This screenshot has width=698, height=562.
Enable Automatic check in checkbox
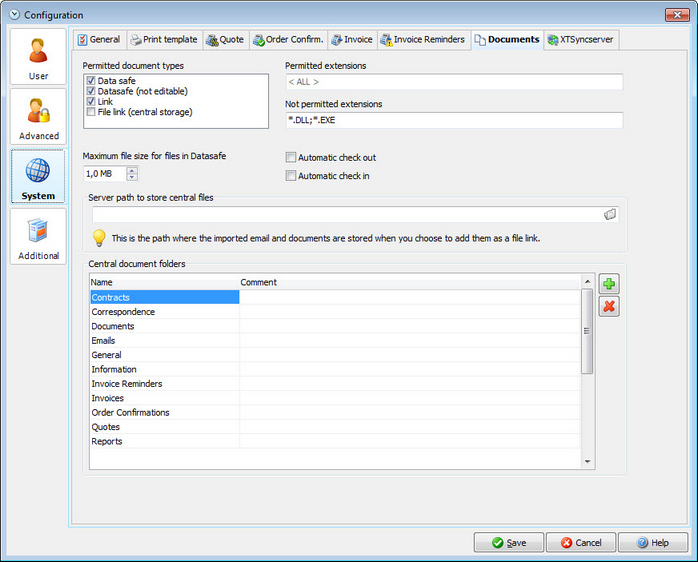point(291,175)
